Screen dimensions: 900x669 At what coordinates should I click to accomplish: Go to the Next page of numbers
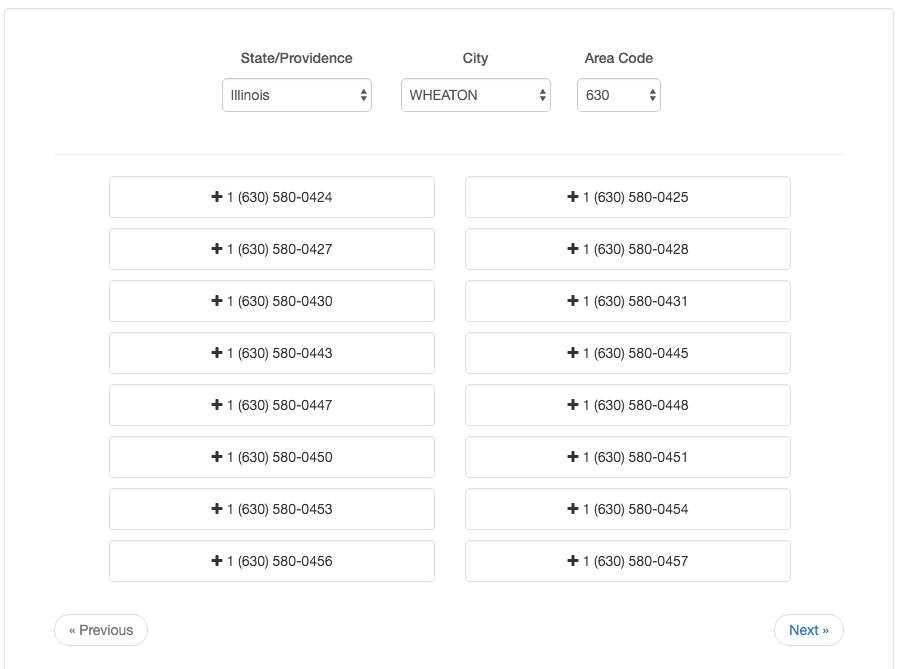coord(809,630)
